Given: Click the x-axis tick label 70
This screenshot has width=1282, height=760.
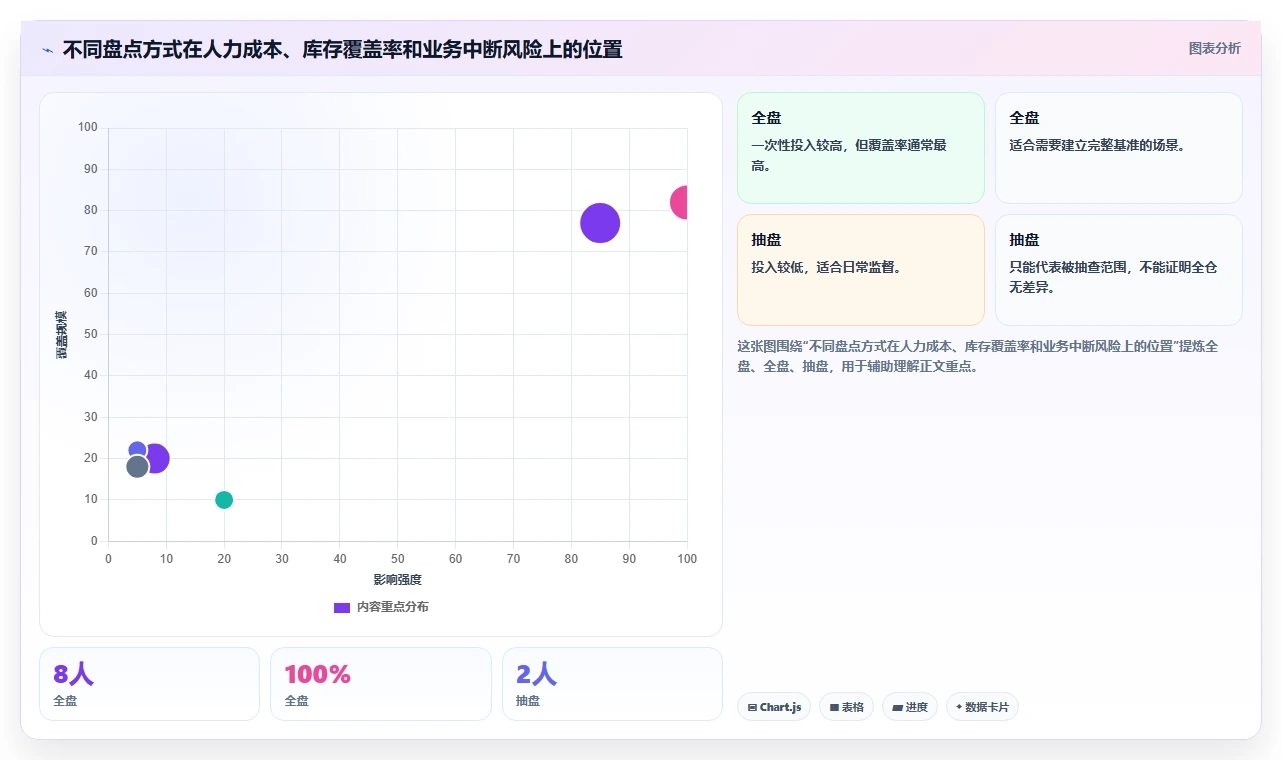Looking at the screenshot, I should (x=513, y=559).
